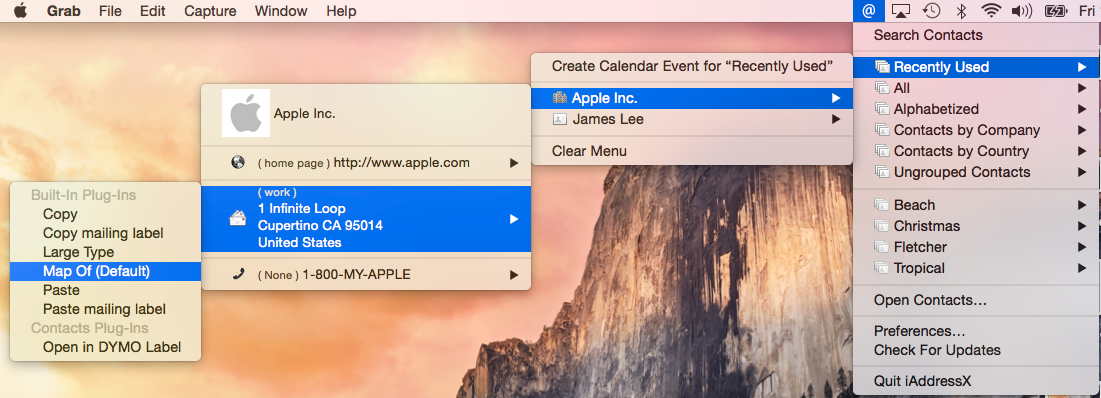Image resolution: width=1101 pixels, height=398 pixels.
Task: Click the work address mailbox icon
Action: pyautogui.click(x=238, y=219)
